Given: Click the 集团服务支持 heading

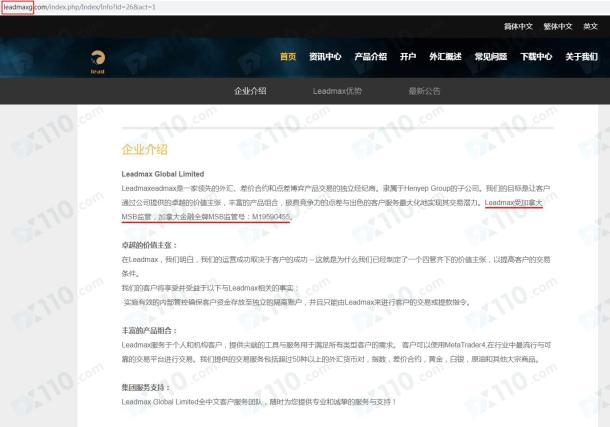Looking at the screenshot, I should [x=146, y=388].
